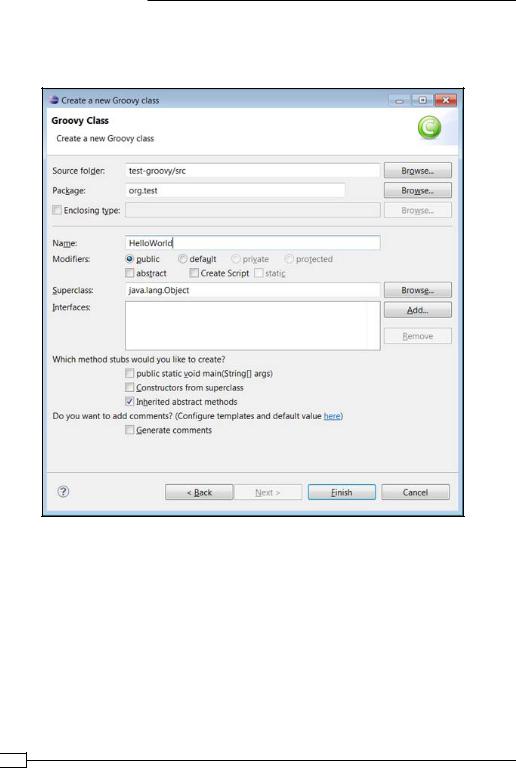The image size is (516, 768).
Task: Toggle the static modifier checkbox
Action: click(258, 273)
